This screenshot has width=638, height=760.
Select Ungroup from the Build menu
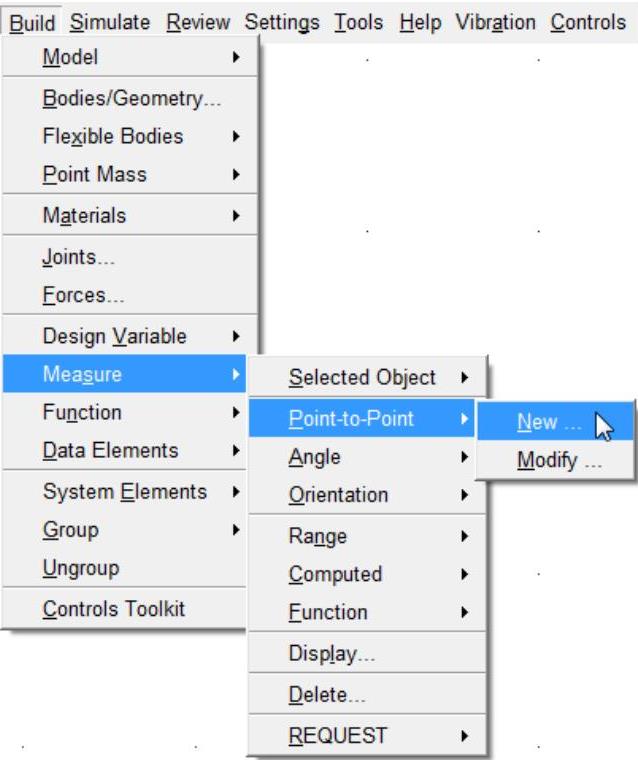point(81,568)
